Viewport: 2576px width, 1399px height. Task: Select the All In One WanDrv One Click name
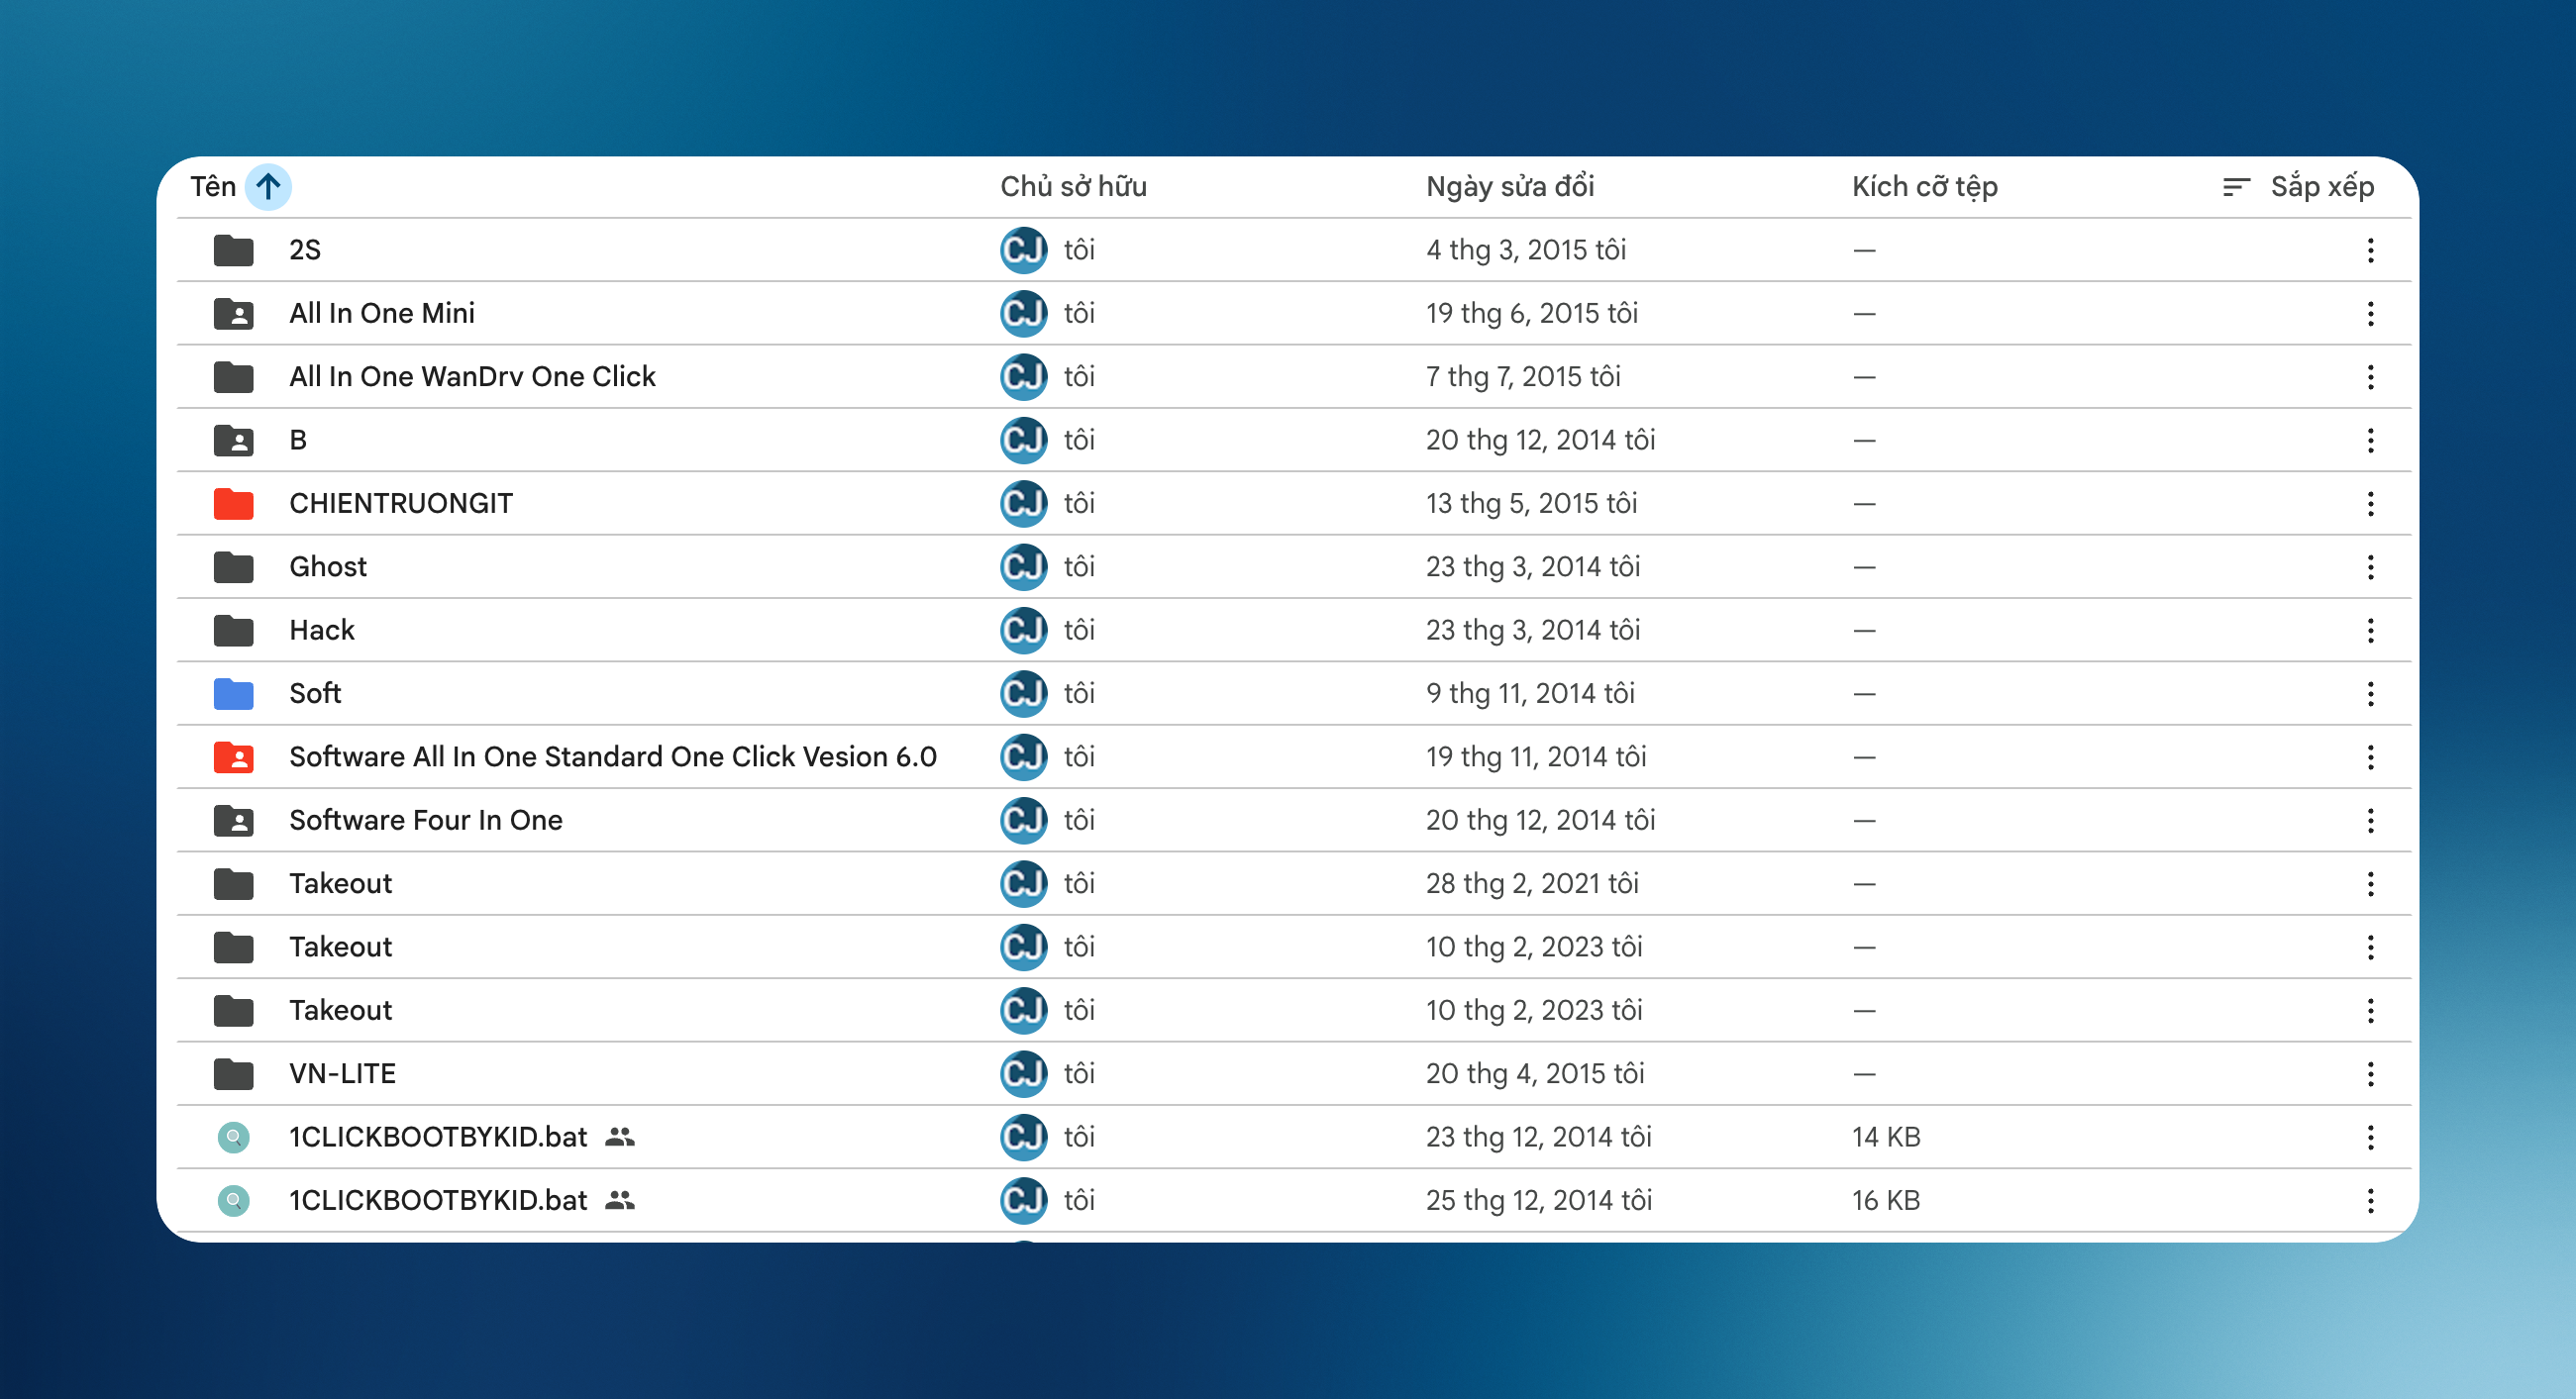[472, 377]
